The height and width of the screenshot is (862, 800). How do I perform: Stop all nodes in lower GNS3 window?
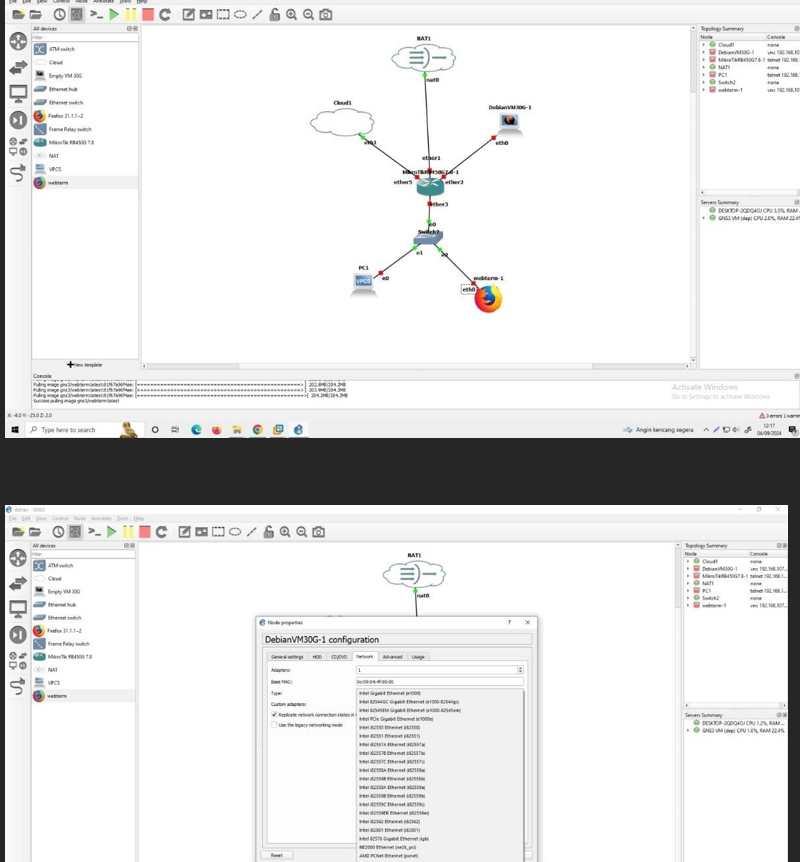[145, 532]
